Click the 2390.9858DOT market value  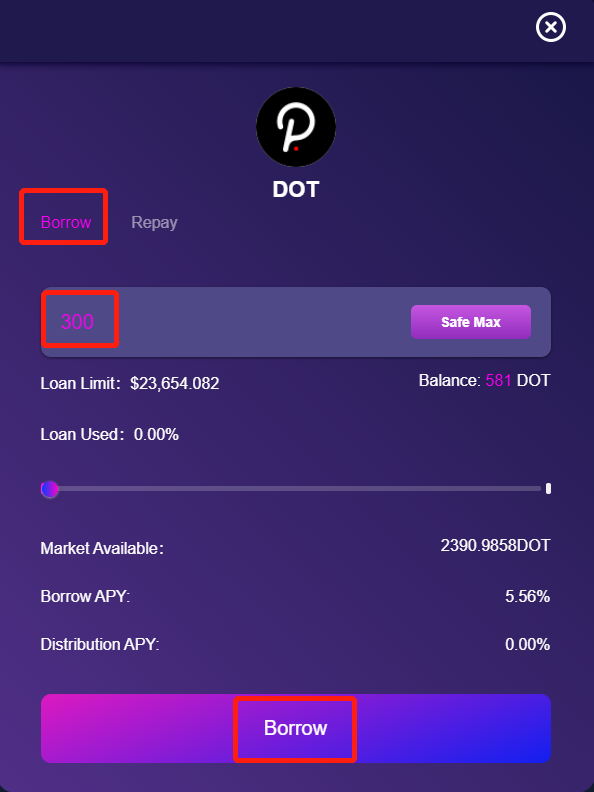click(495, 546)
